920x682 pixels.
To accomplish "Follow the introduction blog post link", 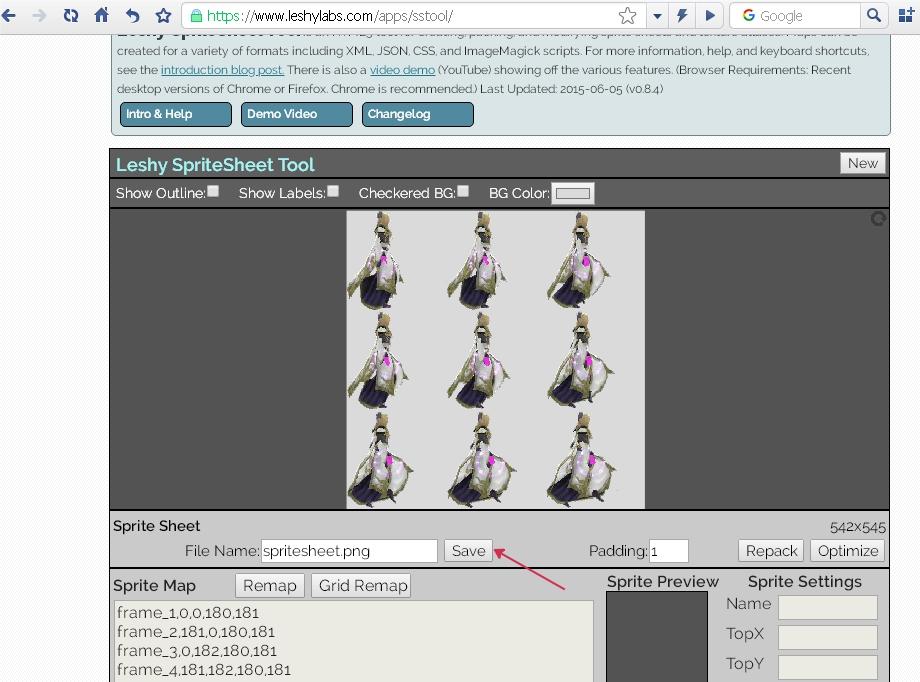I will 222,70.
